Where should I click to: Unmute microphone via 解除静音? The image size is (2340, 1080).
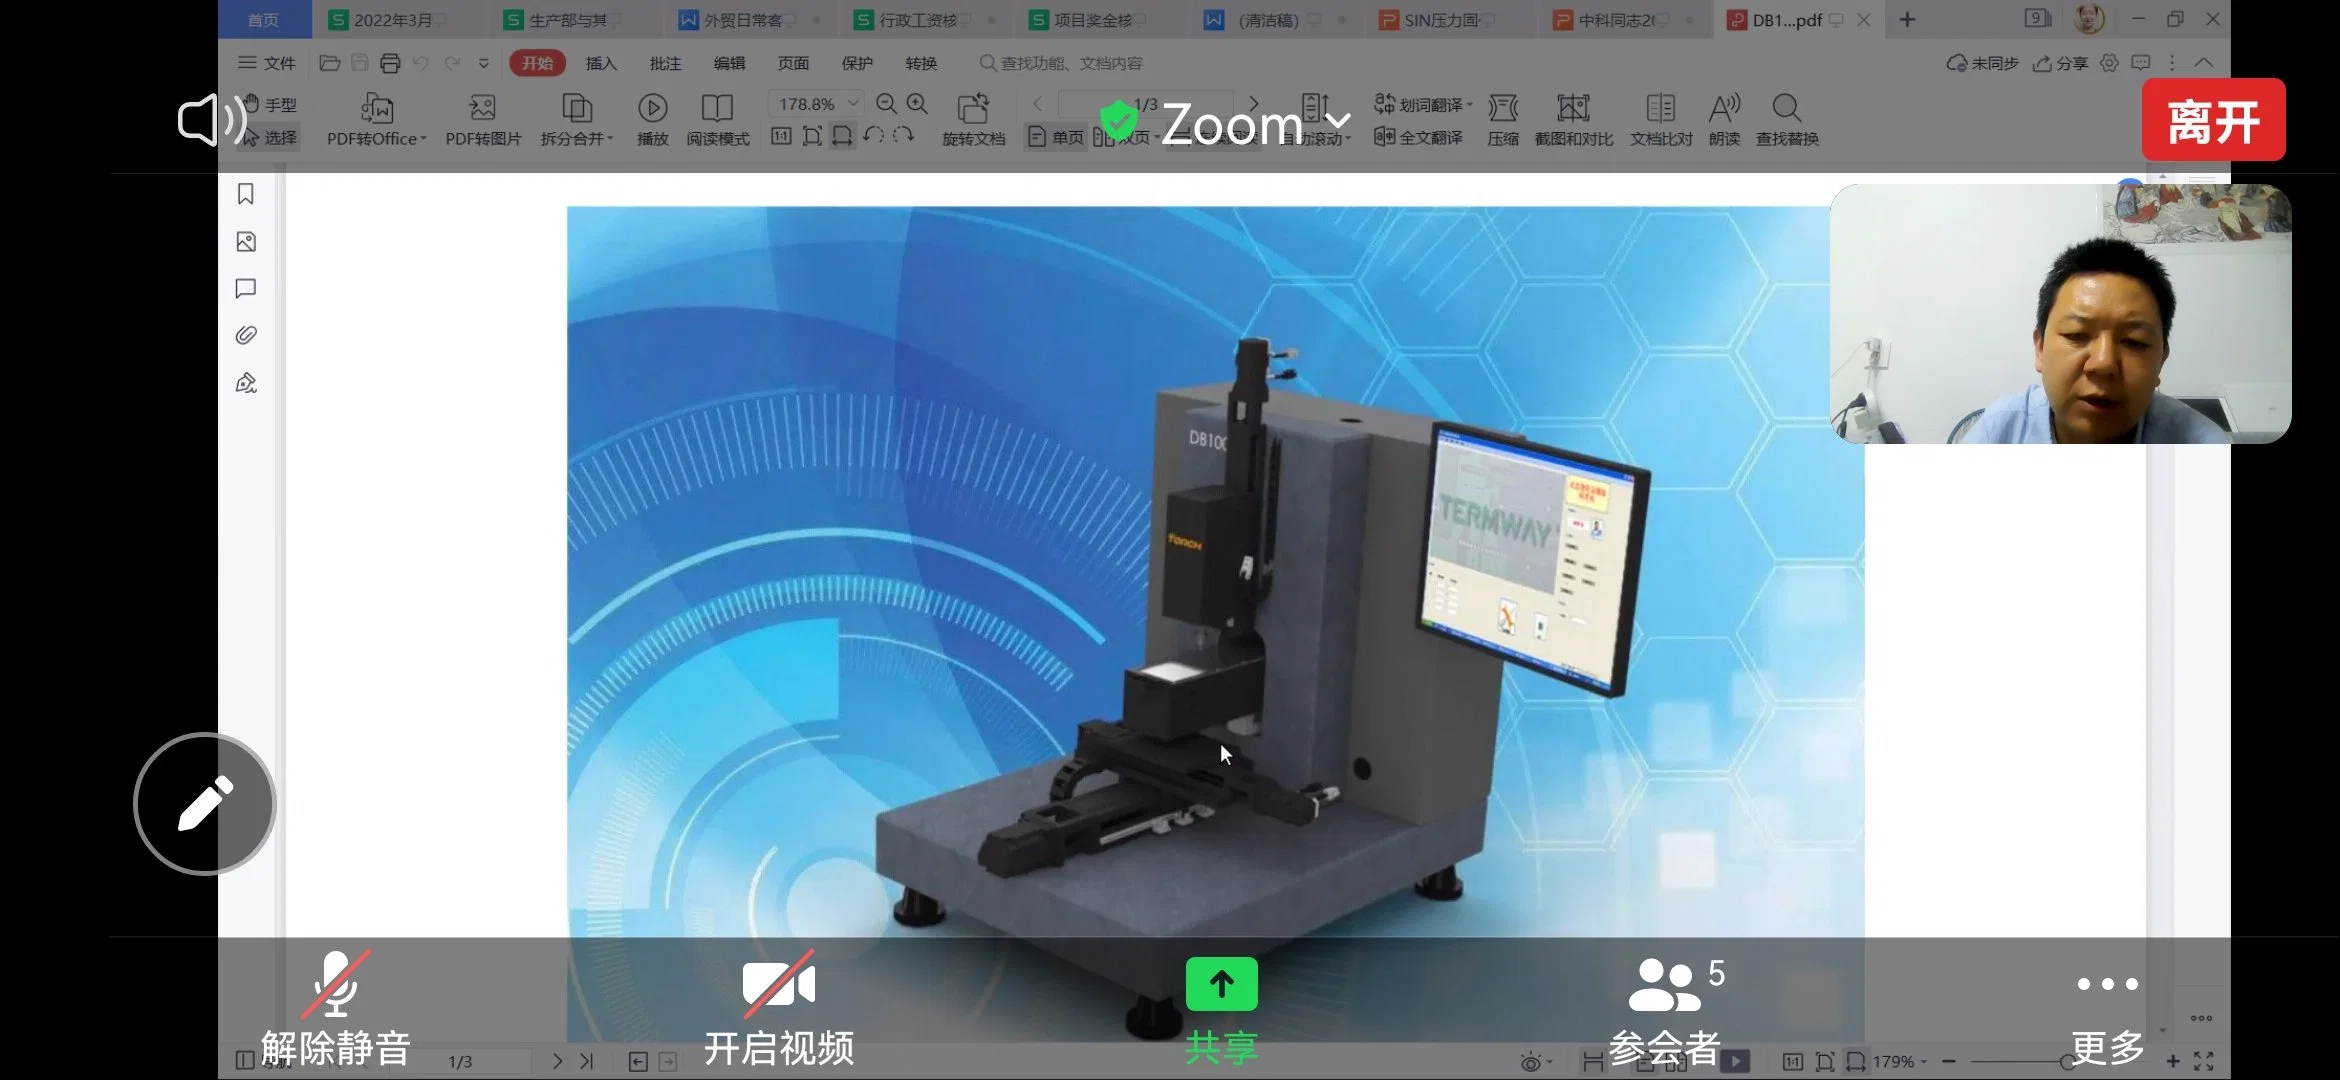click(x=336, y=1008)
